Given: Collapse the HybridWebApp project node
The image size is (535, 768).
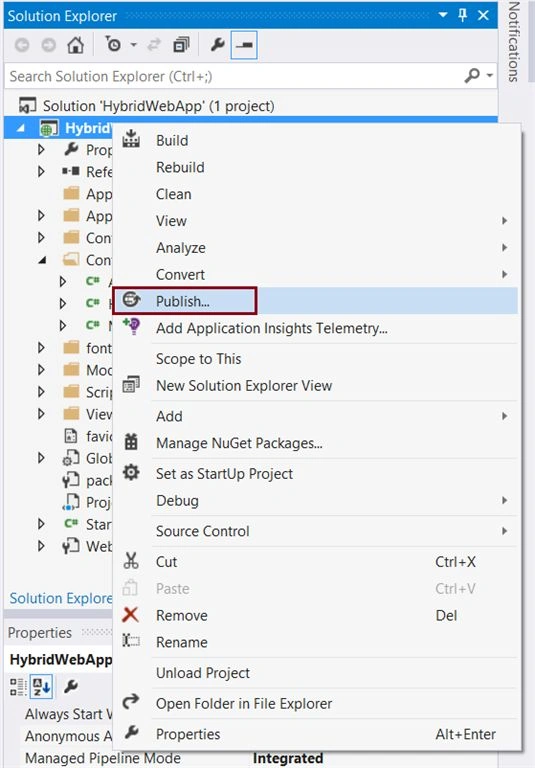Looking at the screenshot, I should (21, 128).
